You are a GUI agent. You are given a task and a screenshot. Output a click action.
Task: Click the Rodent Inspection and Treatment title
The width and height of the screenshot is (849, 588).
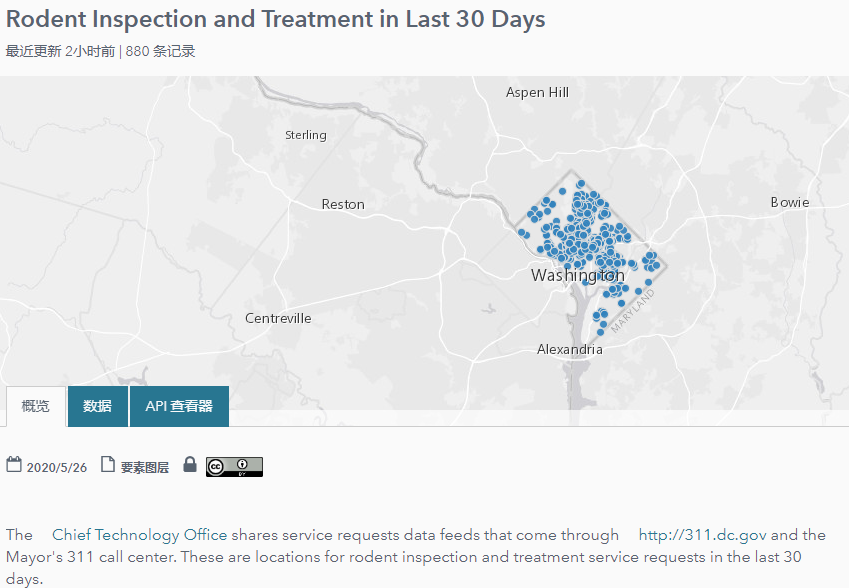(x=276, y=19)
